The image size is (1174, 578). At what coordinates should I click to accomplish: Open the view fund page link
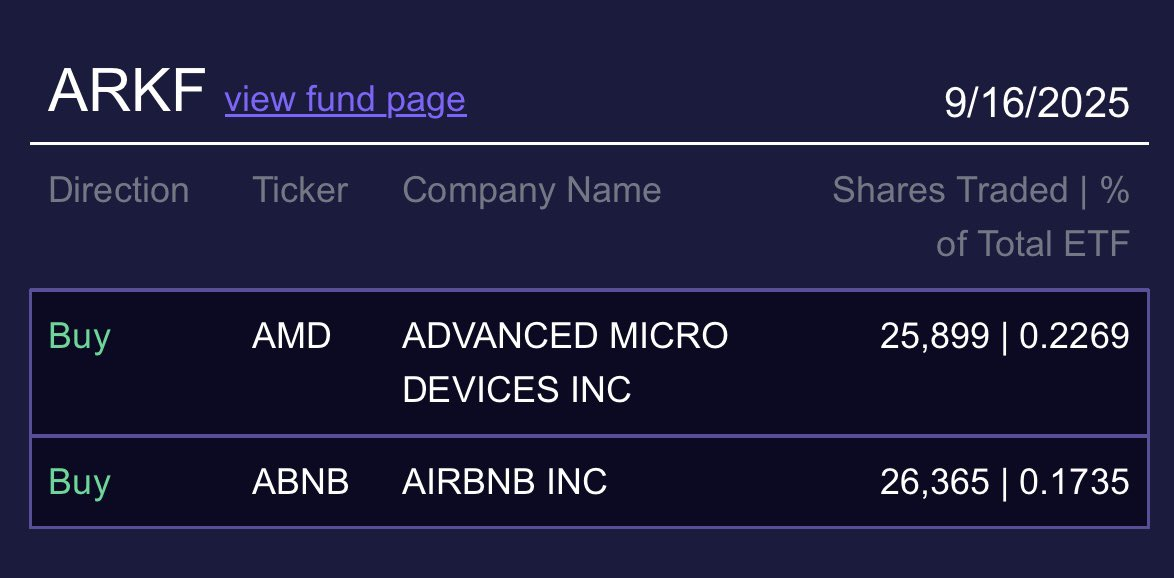click(345, 100)
